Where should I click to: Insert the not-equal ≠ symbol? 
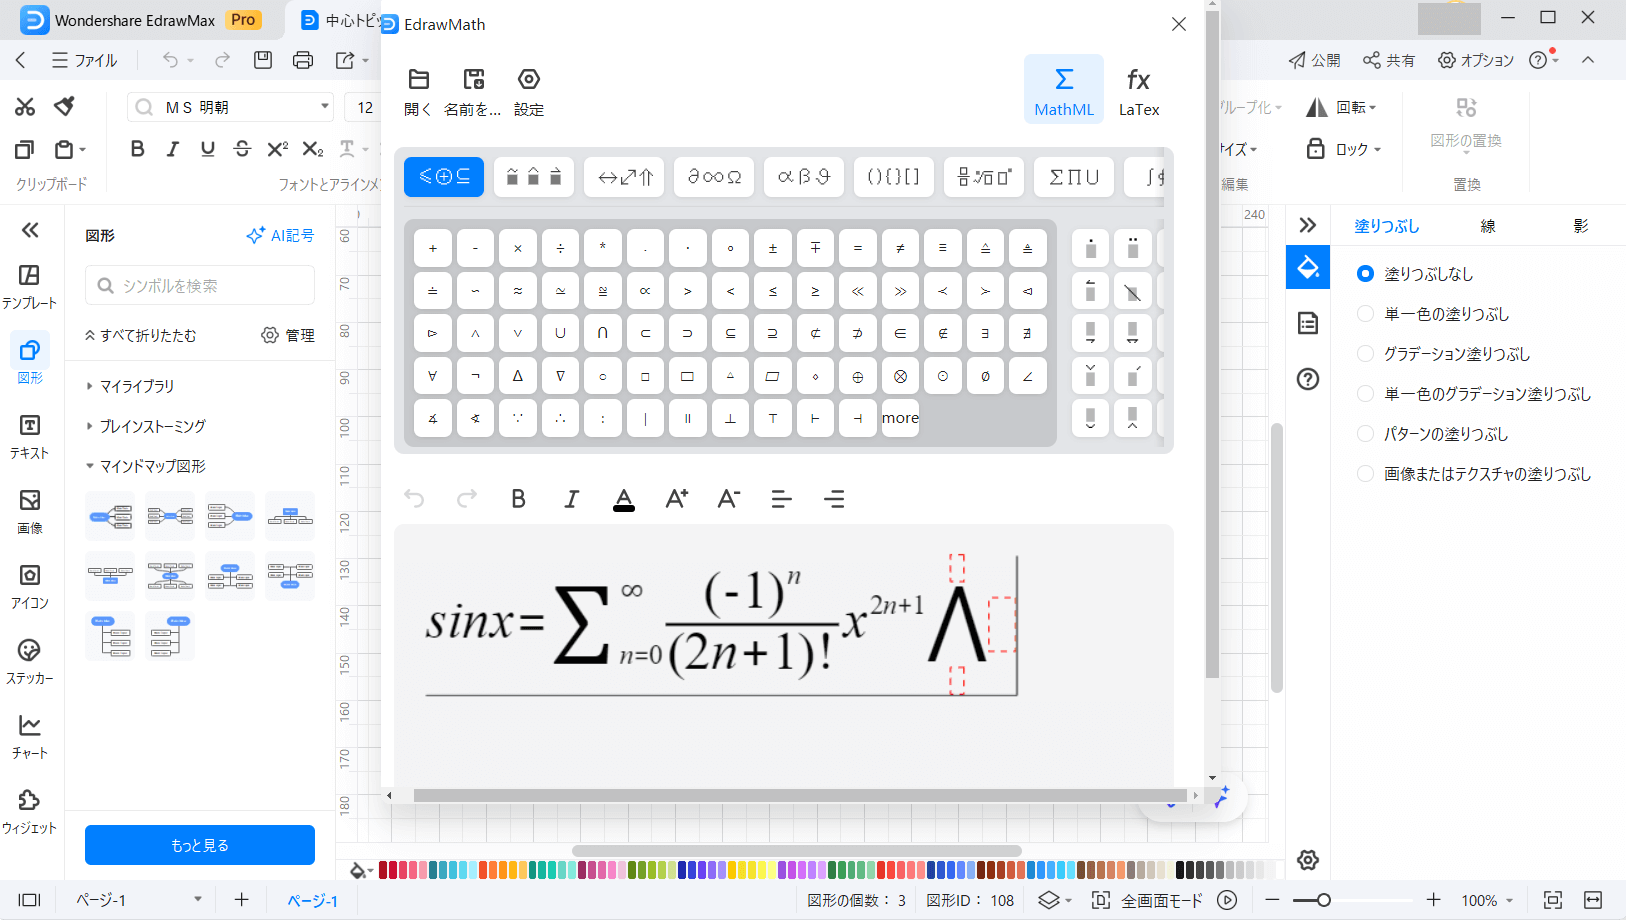click(900, 248)
